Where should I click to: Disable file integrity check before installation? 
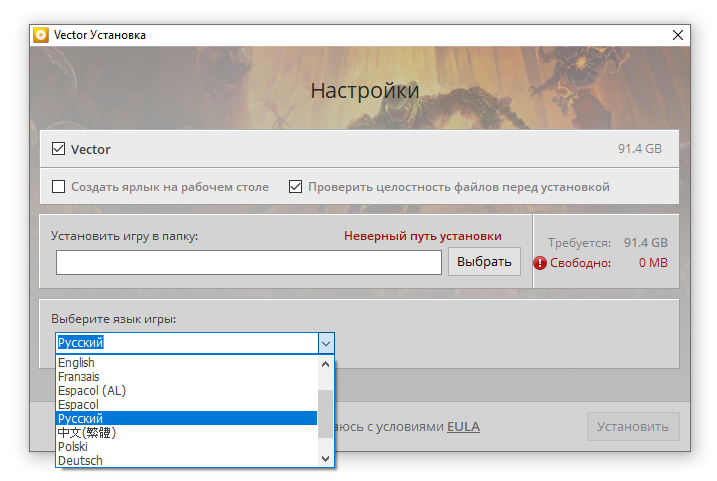click(x=295, y=186)
